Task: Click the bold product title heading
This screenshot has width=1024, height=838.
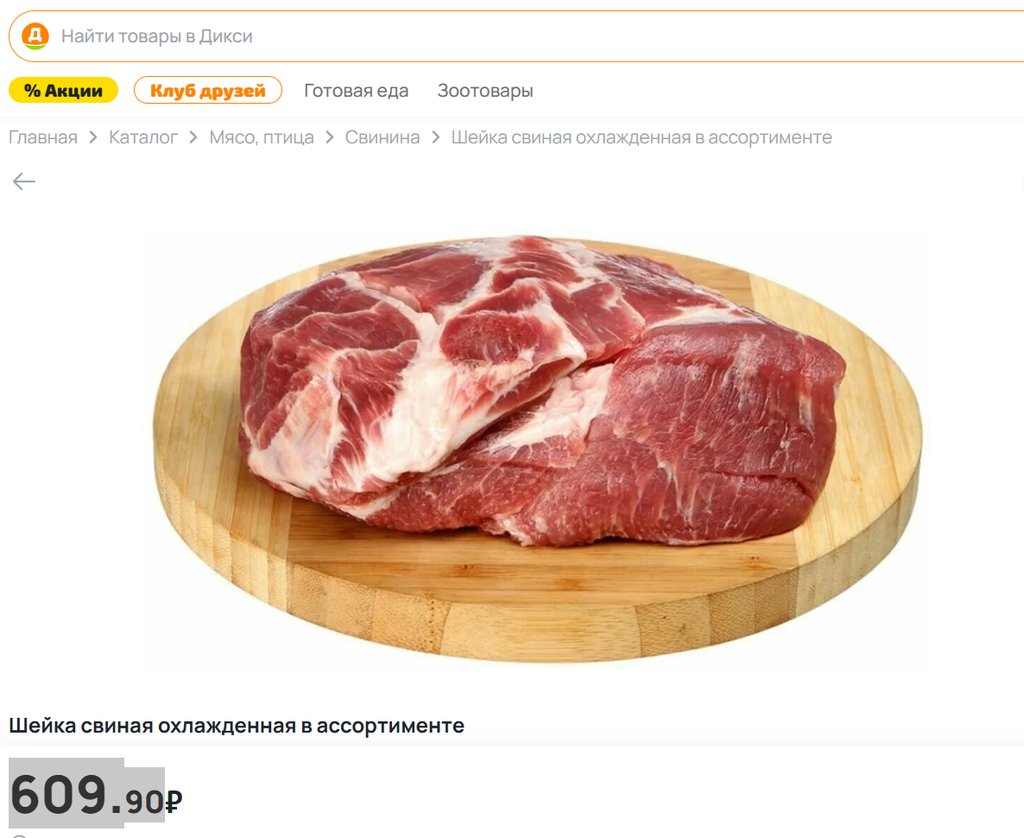Action: pyautogui.click(x=236, y=725)
